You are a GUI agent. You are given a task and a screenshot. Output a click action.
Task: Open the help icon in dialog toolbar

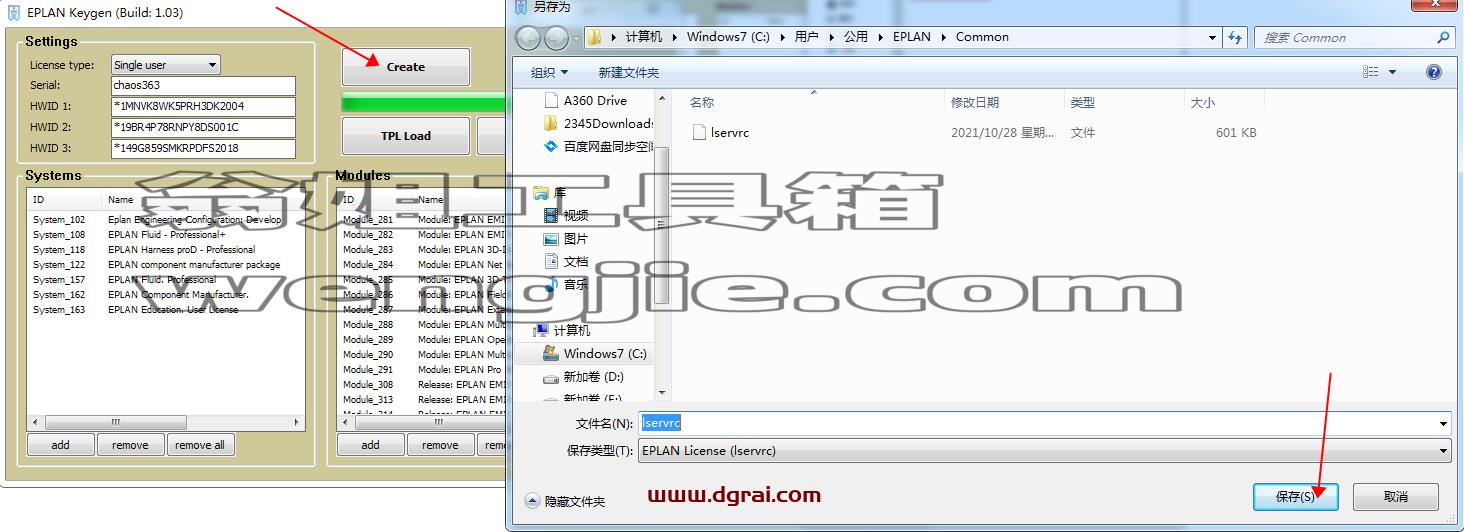(1433, 72)
